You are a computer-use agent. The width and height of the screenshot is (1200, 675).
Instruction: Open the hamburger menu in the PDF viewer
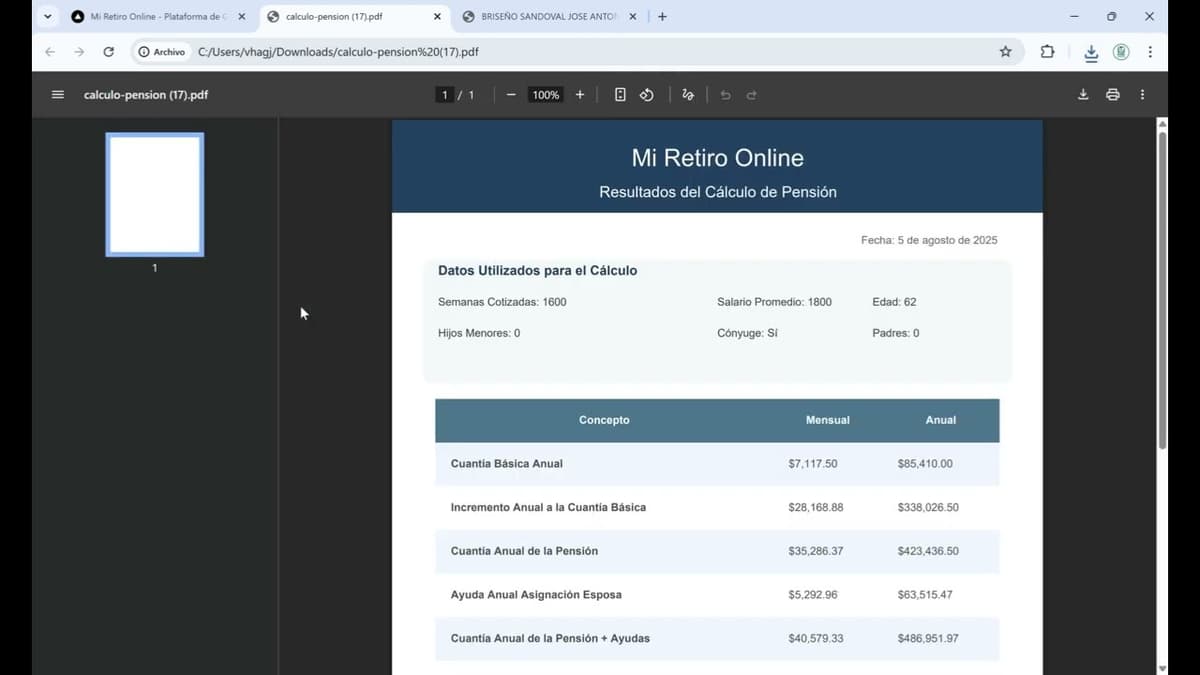click(57, 94)
